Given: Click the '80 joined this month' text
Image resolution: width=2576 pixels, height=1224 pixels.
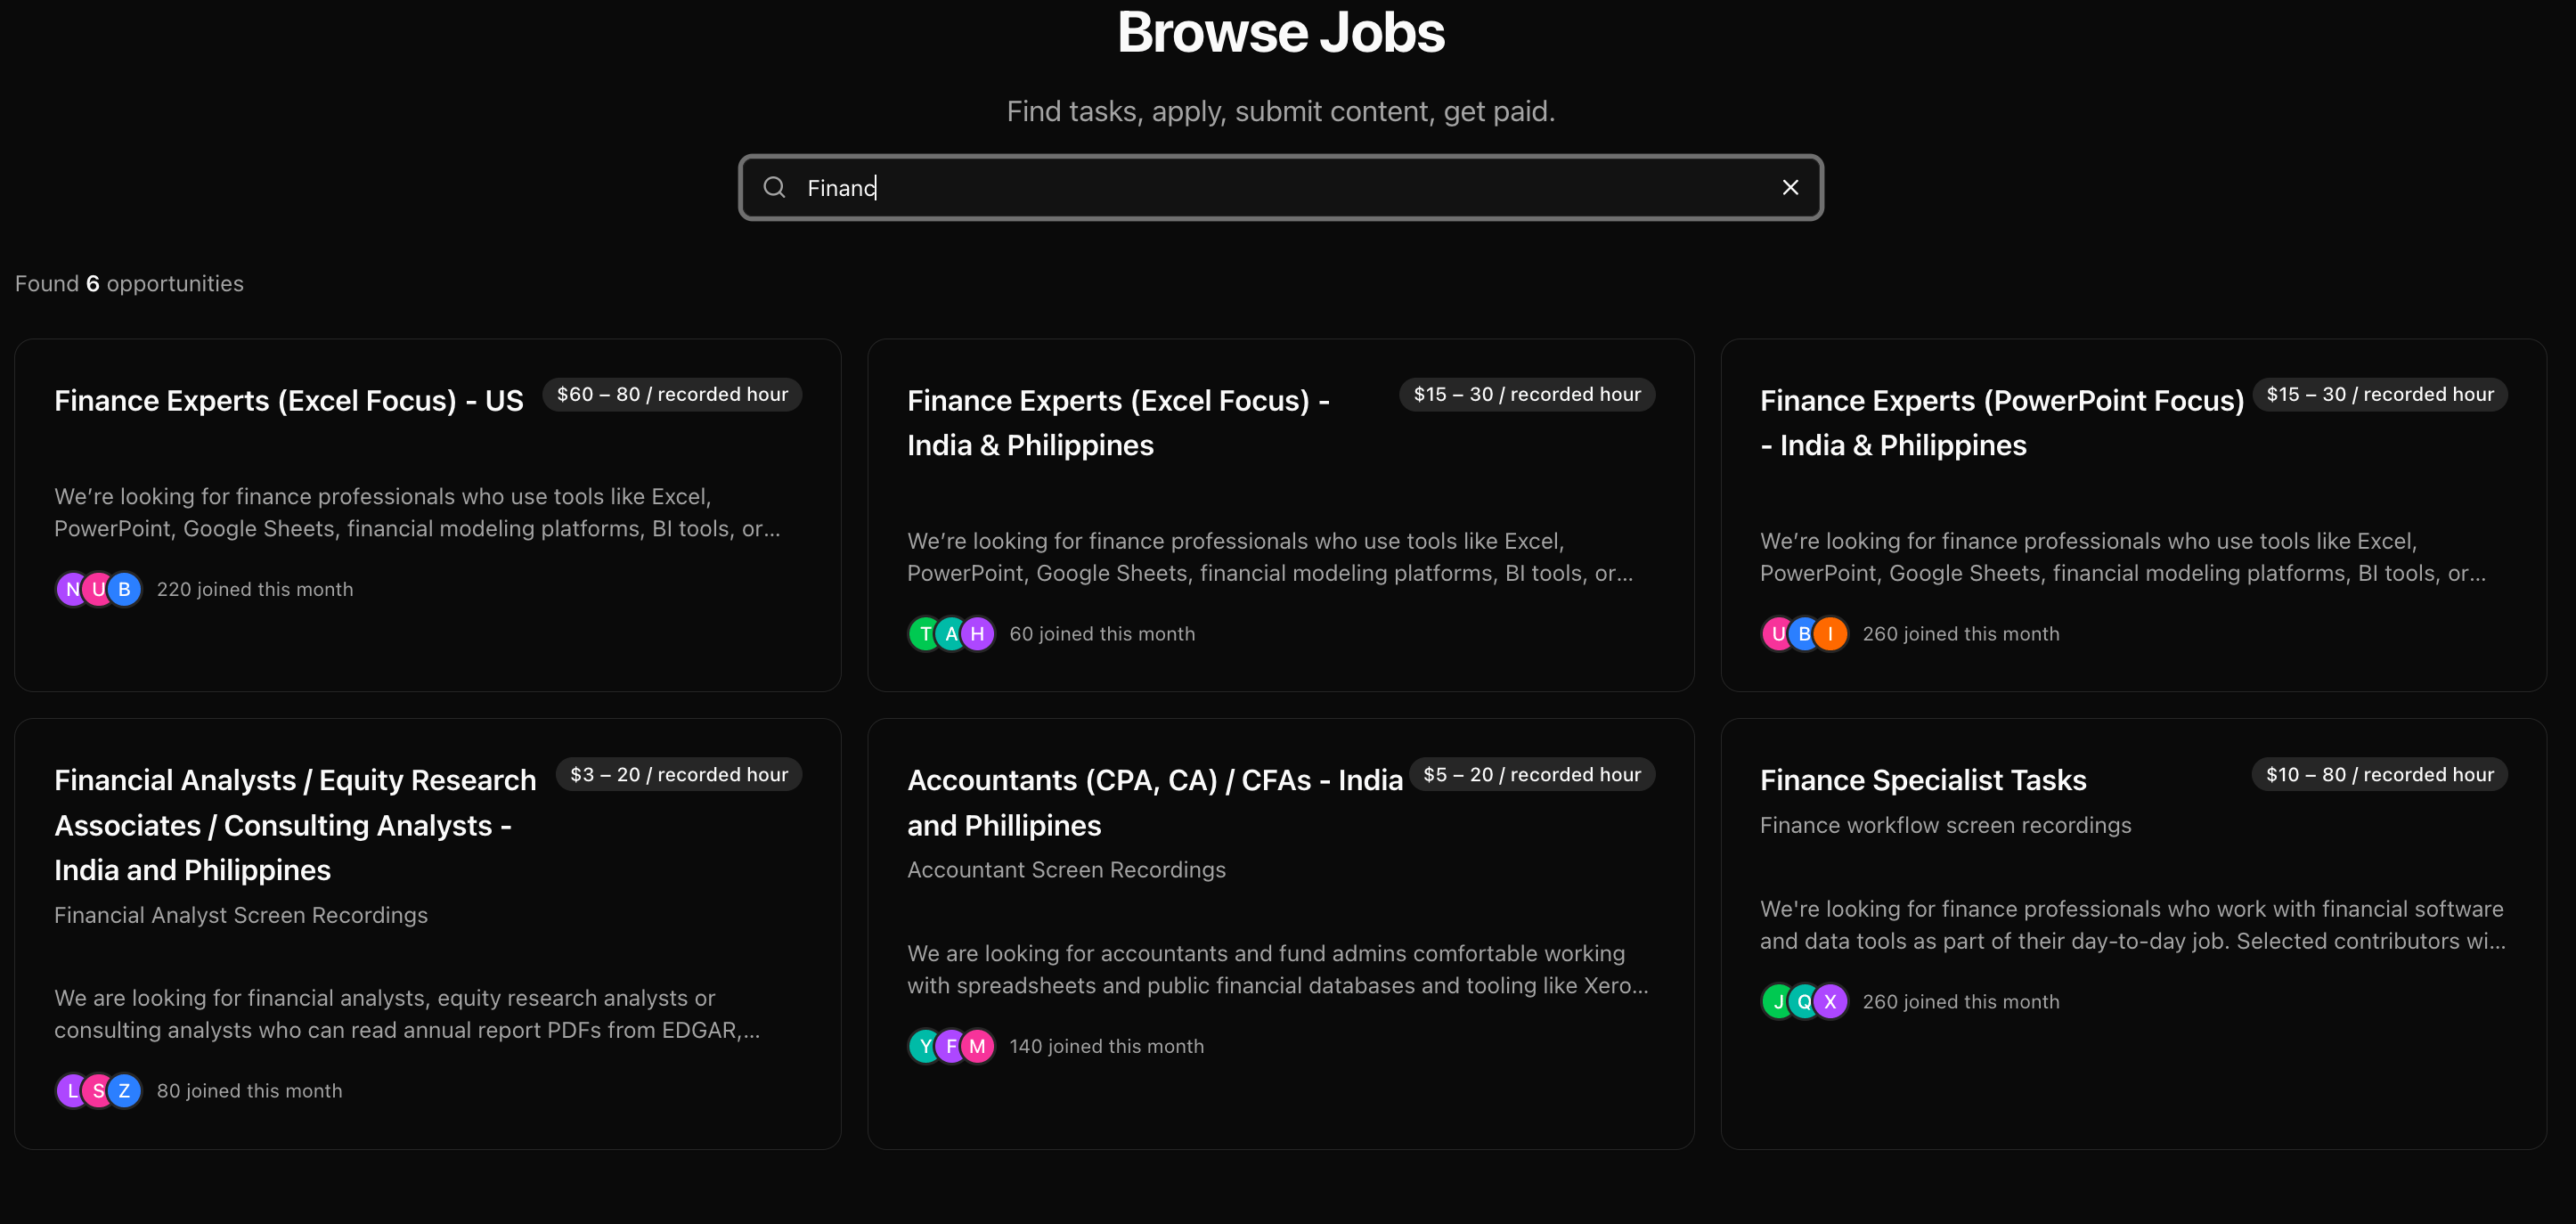Looking at the screenshot, I should coord(249,1091).
